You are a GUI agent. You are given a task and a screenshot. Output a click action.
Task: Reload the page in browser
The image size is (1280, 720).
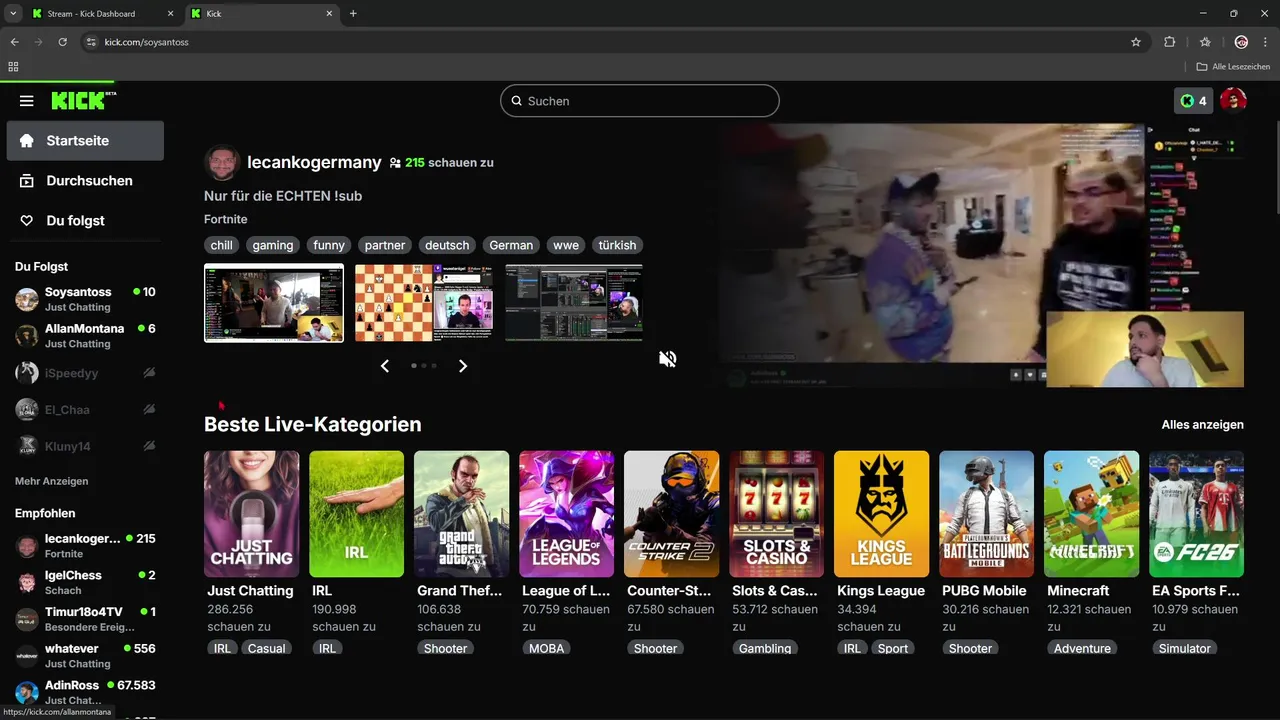63,42
